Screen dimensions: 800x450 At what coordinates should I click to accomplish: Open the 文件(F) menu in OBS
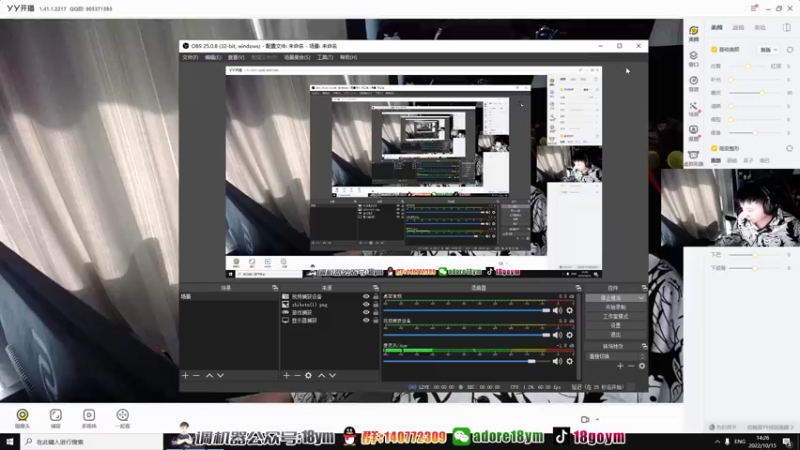click(190, 57)
